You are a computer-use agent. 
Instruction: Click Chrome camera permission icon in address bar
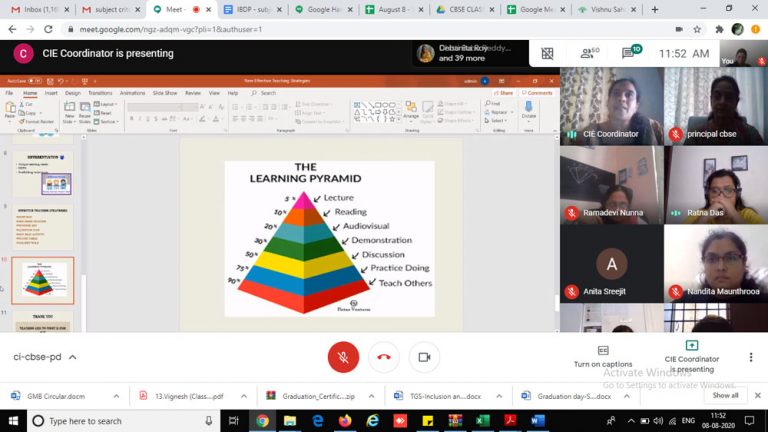(x=679, y=29)
